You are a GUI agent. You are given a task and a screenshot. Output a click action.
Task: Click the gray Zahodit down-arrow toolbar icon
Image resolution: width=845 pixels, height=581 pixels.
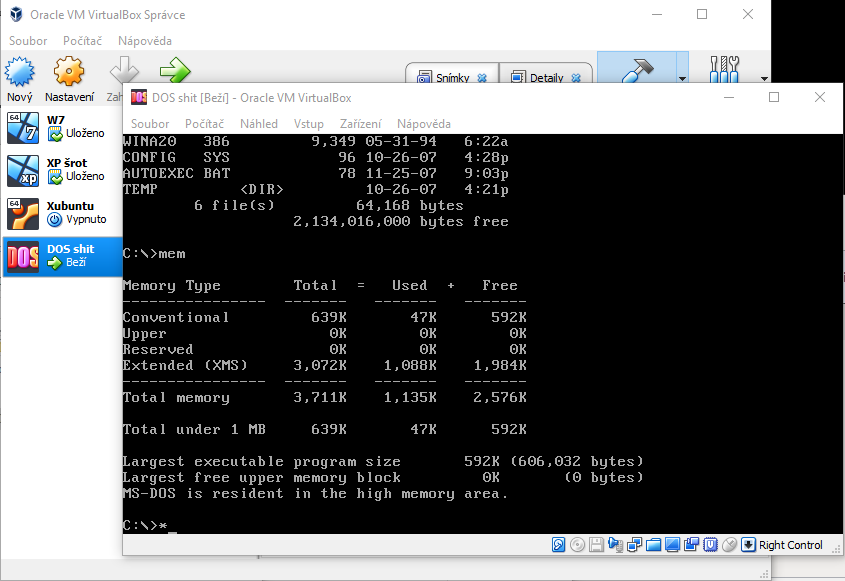click(122, 70)
